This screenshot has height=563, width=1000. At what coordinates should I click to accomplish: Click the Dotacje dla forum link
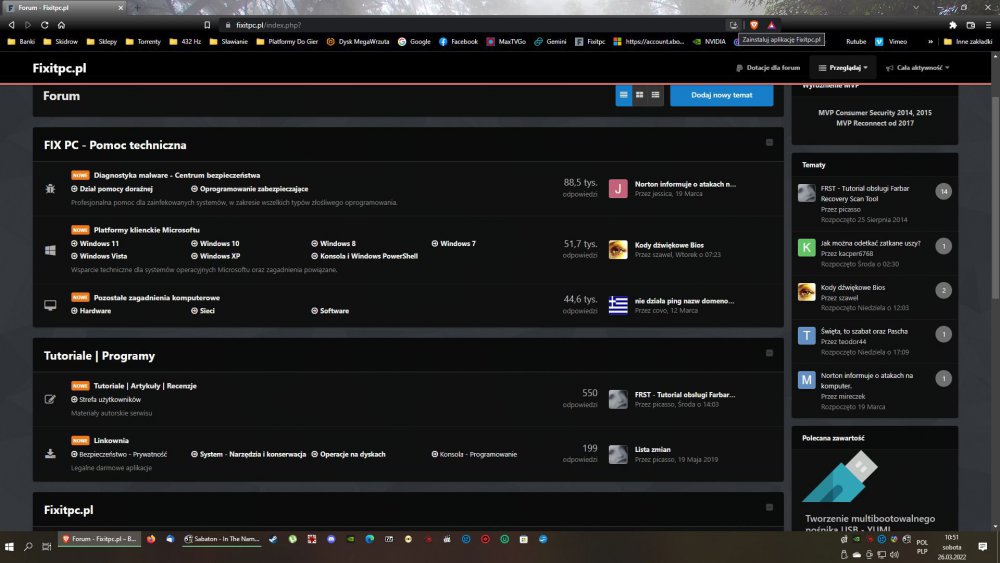click(768, 68)
